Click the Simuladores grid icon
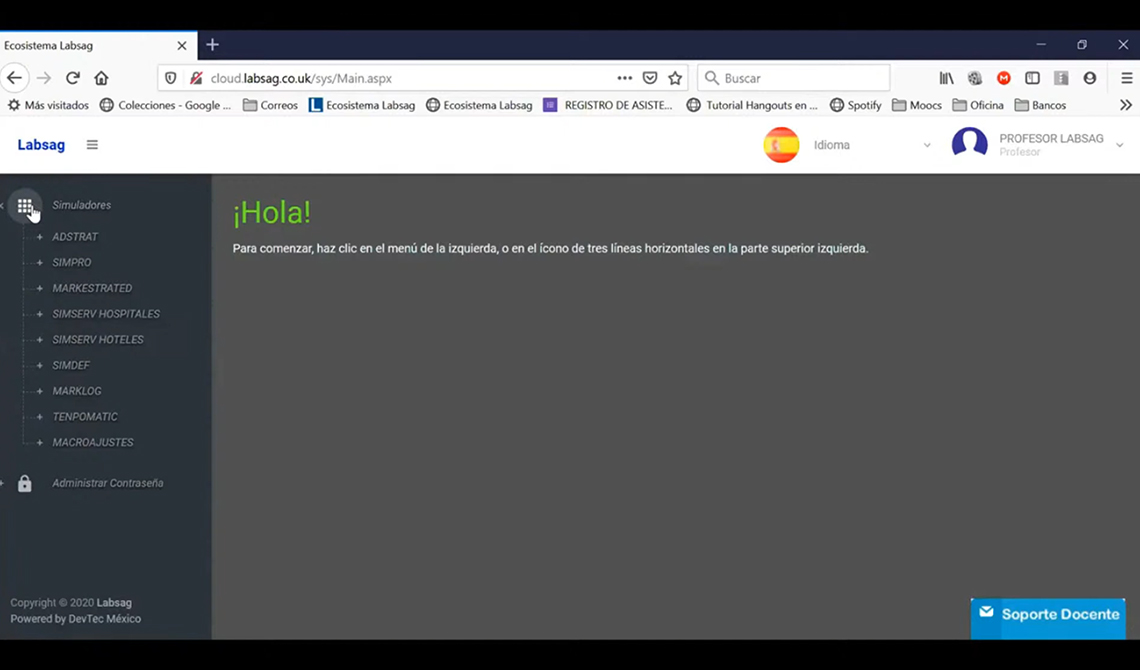Viewport: 1140px width, 670px height. click(x=25, y=206)
